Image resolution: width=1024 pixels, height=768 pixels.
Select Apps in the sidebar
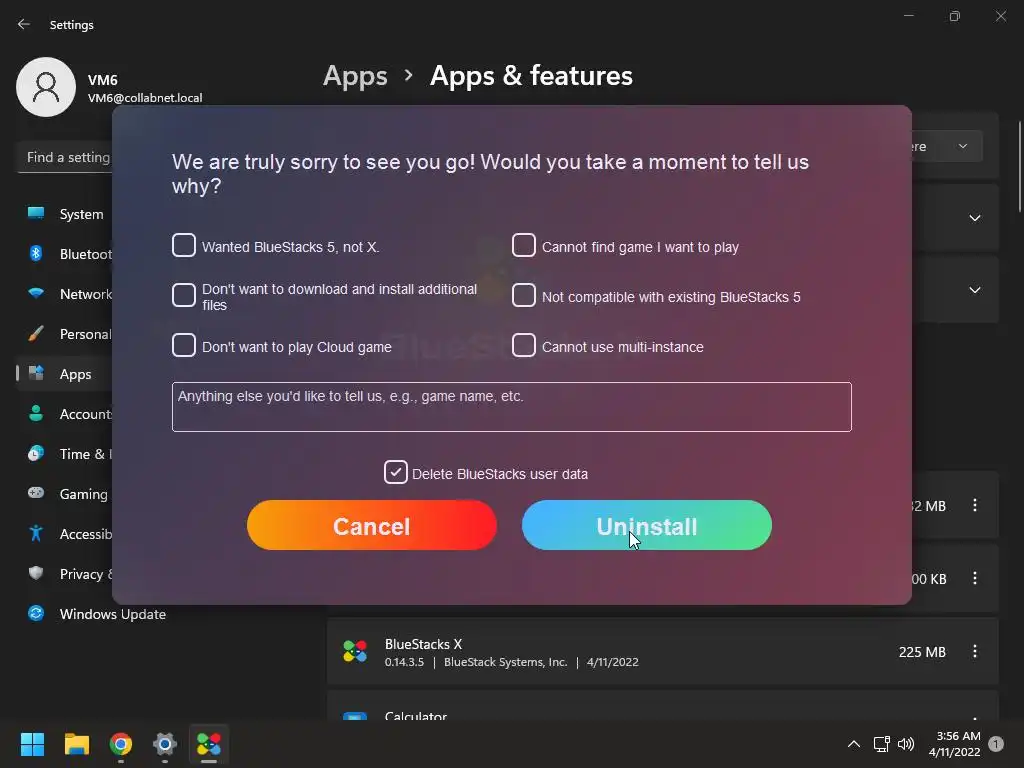pos(65,374)
